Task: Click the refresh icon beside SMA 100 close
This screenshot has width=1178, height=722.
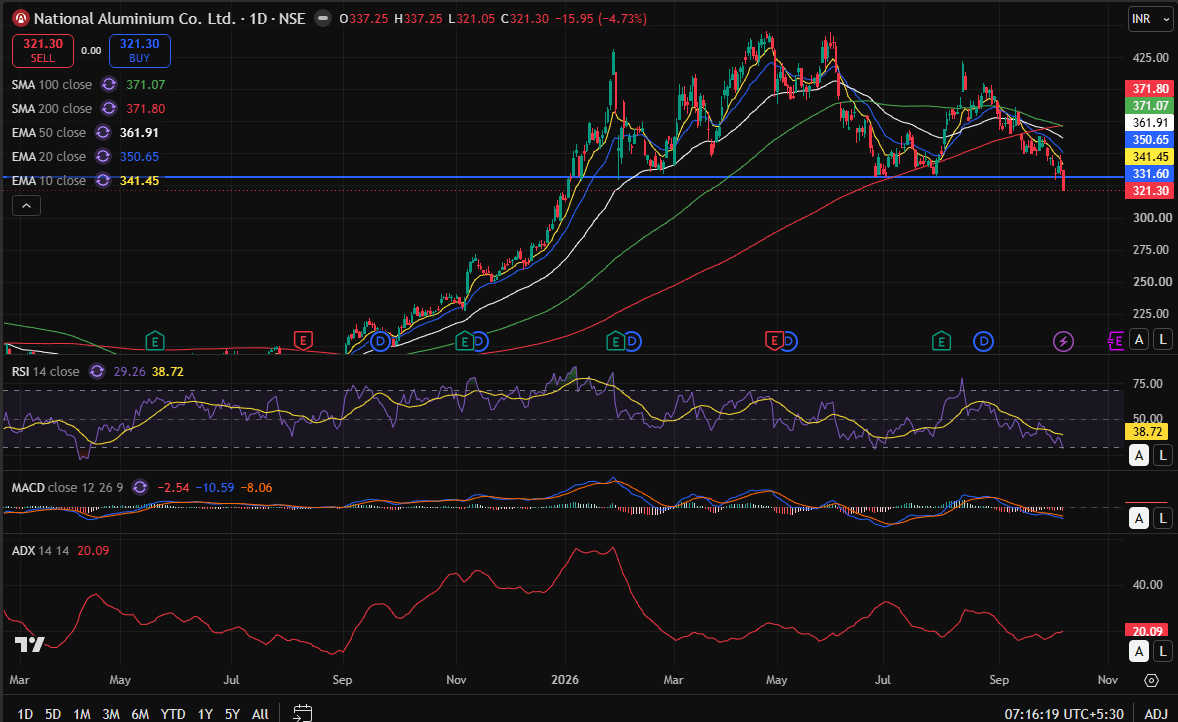Action: click(x=109, y=85)
